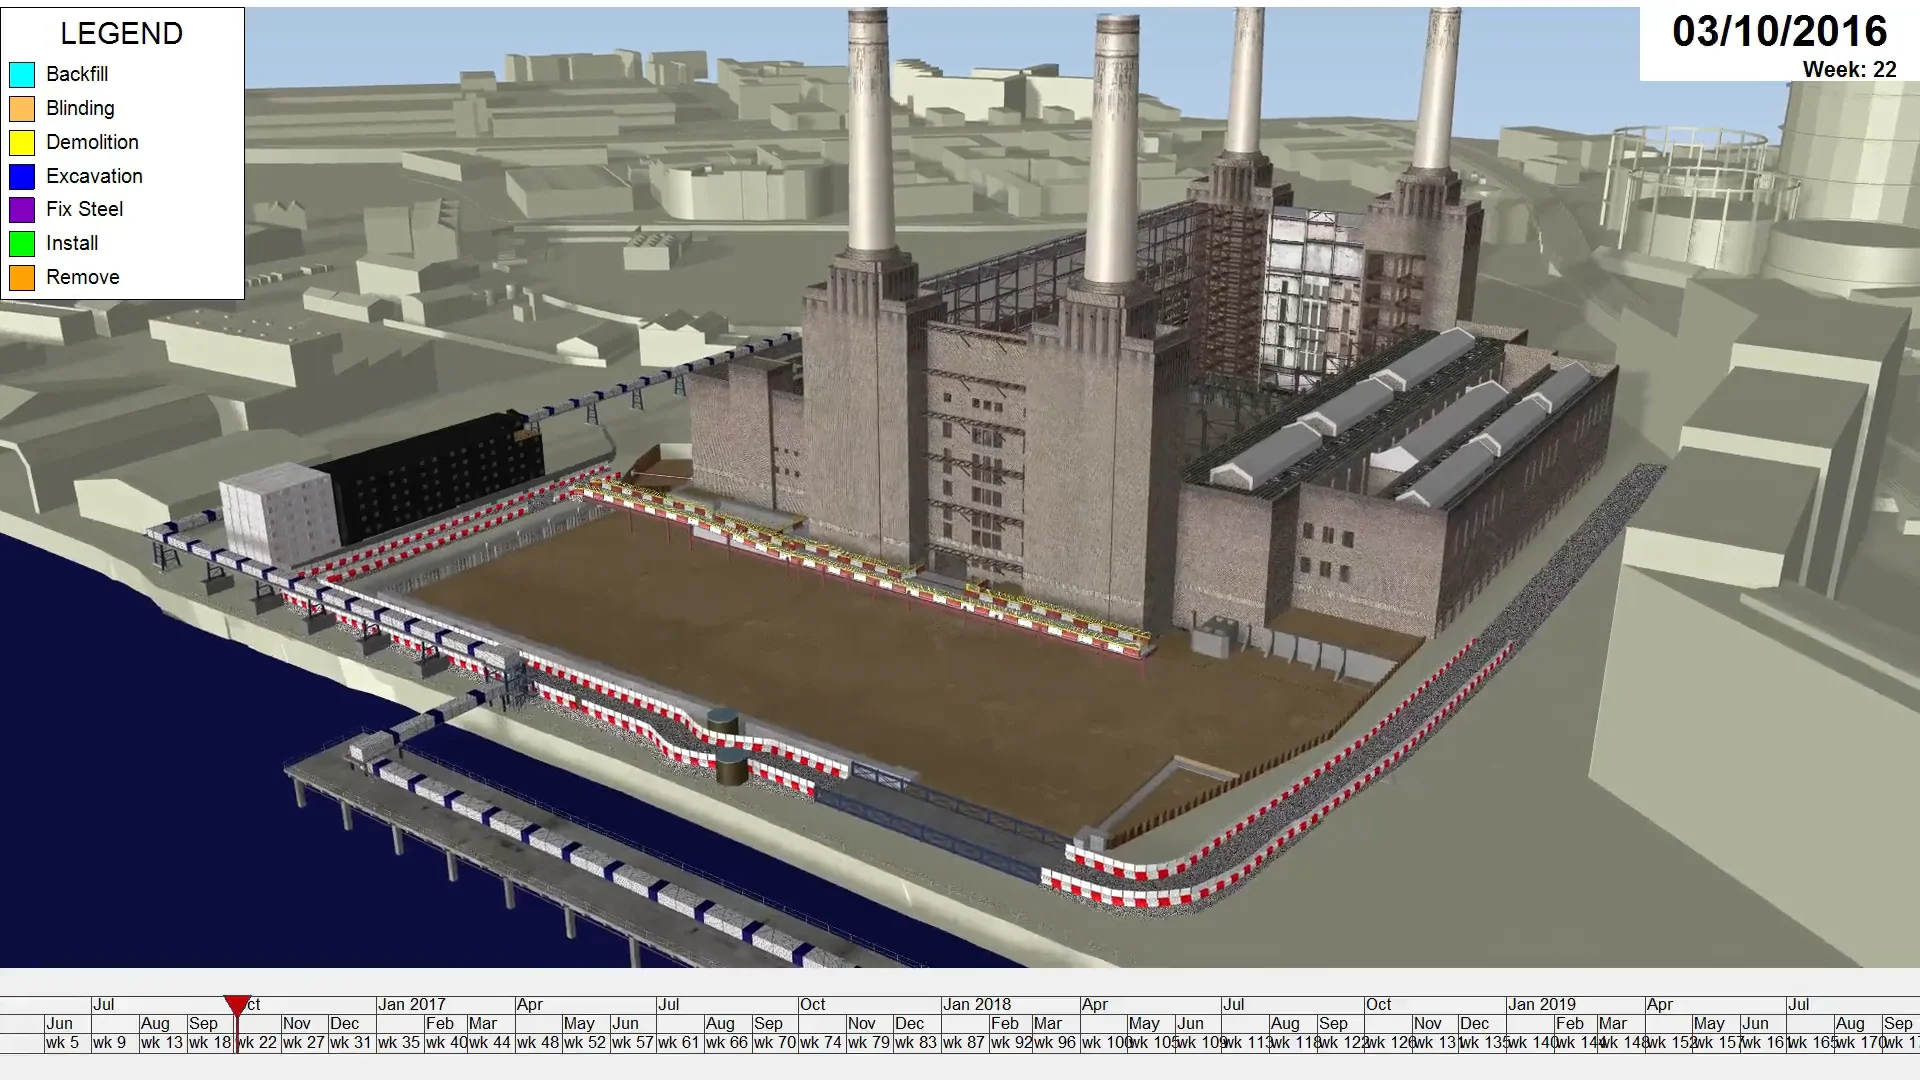Select the Excavation legend label
The image size is (1920, 1080).
click(94, 176)
